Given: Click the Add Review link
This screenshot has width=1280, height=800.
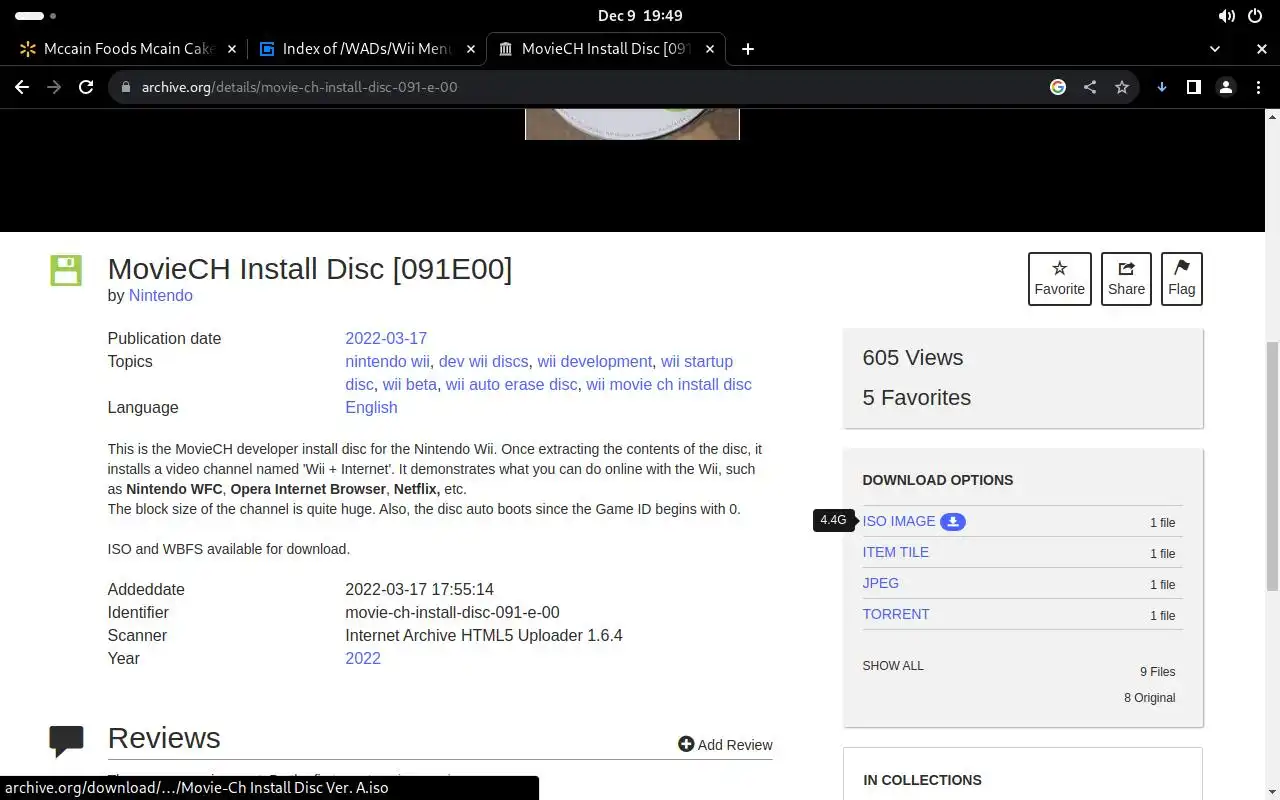Looking at the screenshot, I should click(x=725, y=745).
